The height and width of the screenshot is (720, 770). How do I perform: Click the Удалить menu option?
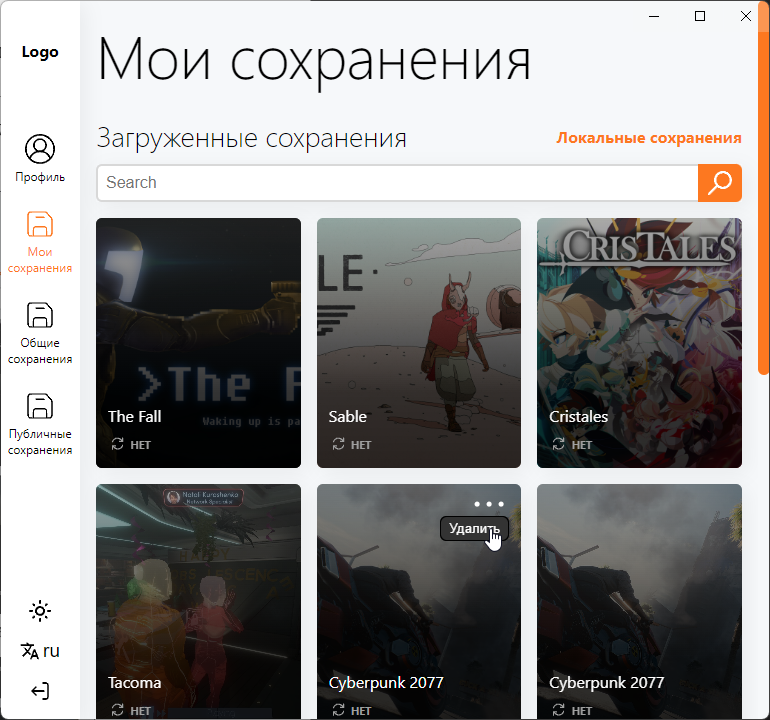[474, 528]
